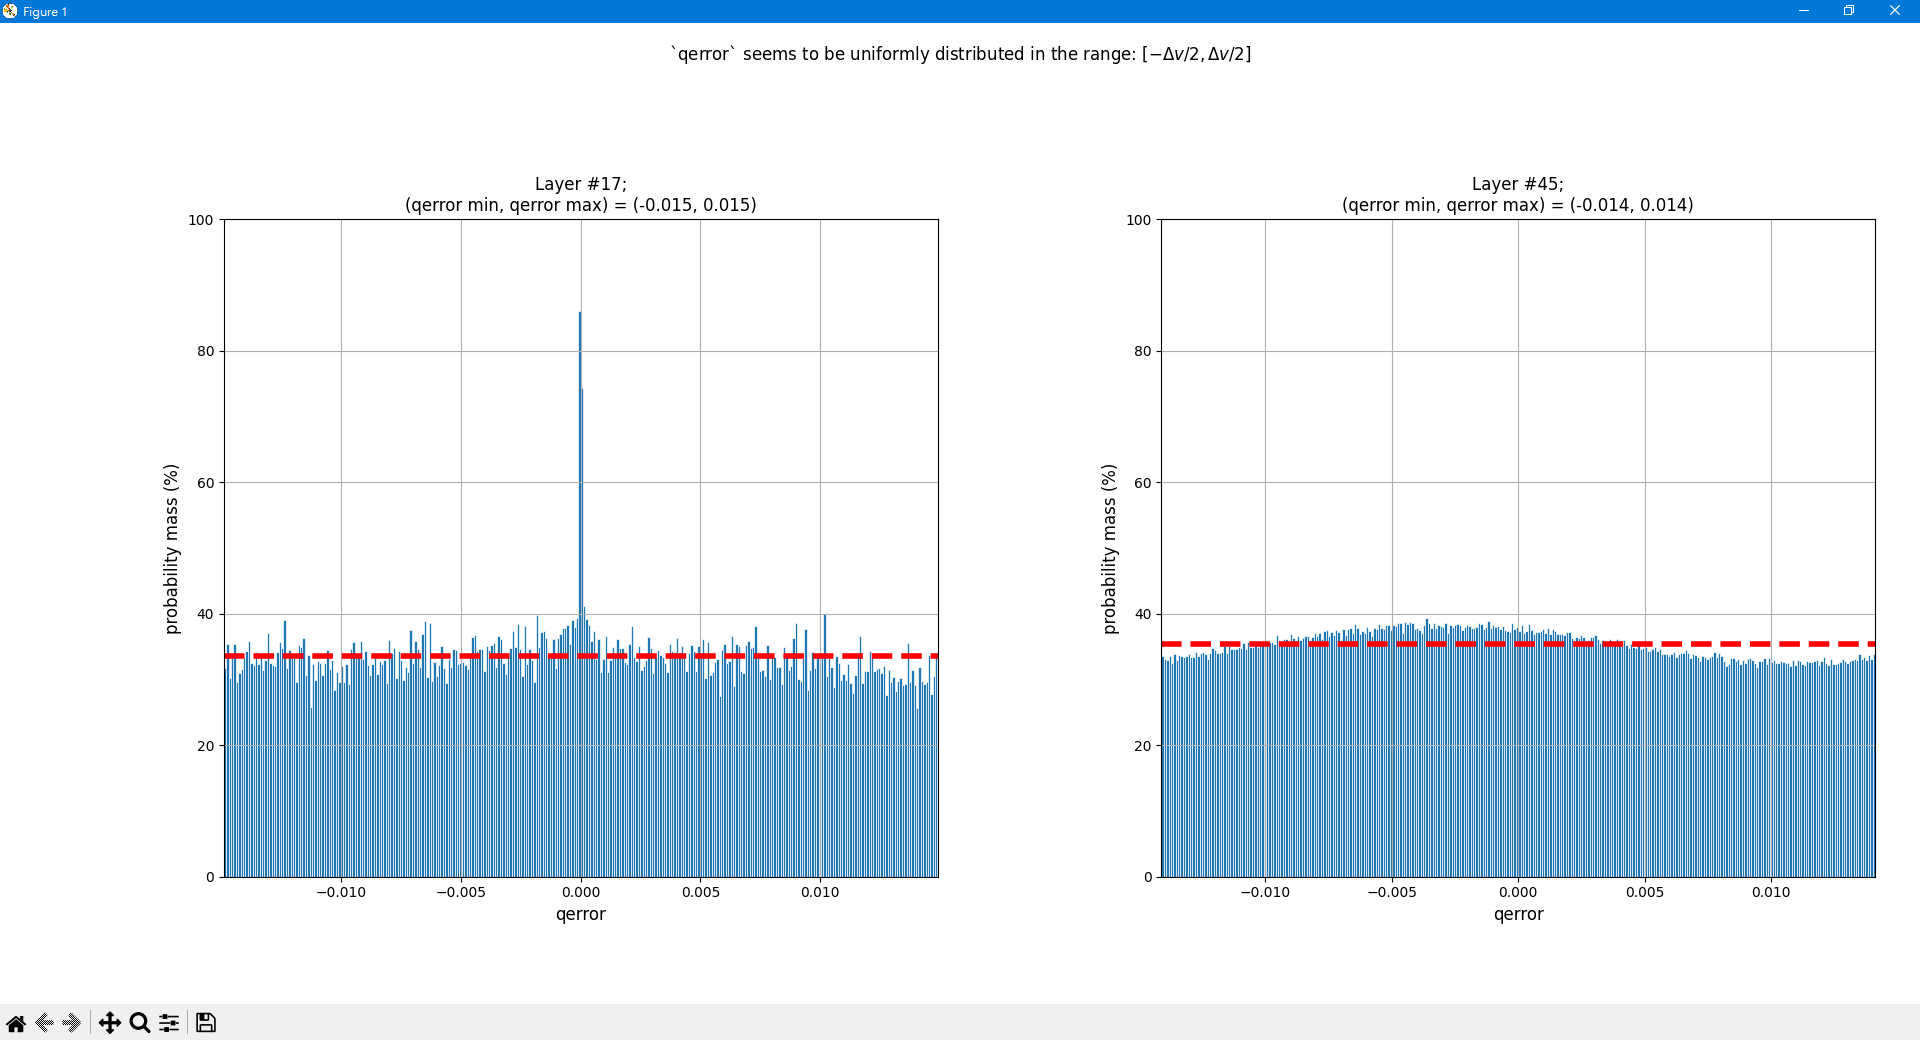1920x1040 pixels.
Task: Click the 0.000 tick label on the left plot
Action: [581, 892]
